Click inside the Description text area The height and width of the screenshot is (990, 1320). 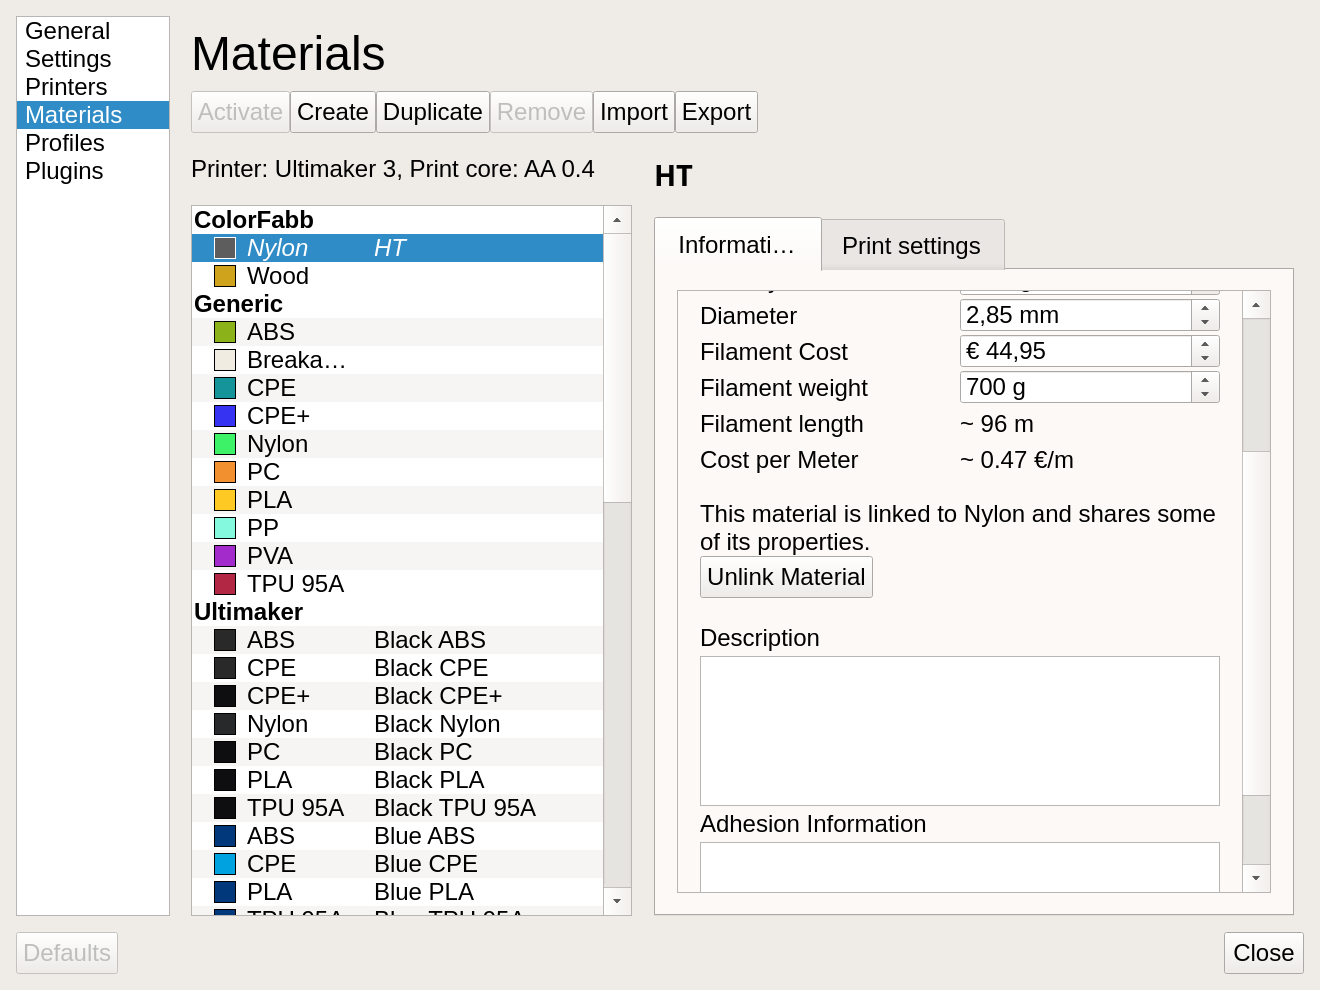click(959, 730)
